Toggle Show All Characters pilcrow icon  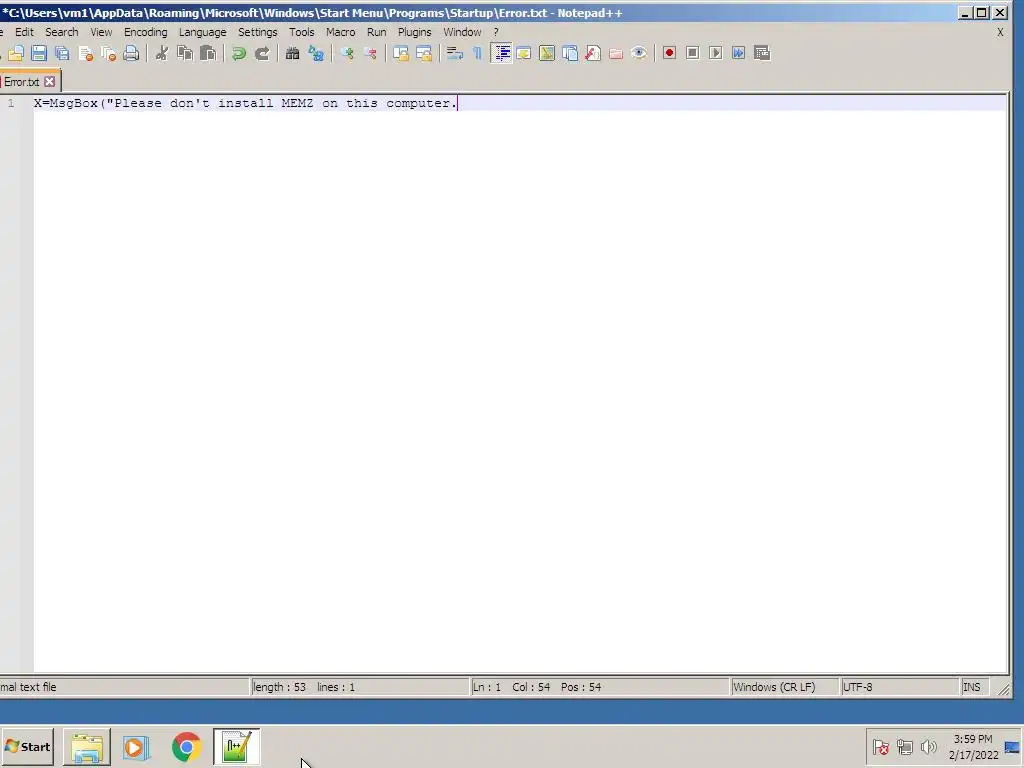pyautogui.click(x=477, y=54)
